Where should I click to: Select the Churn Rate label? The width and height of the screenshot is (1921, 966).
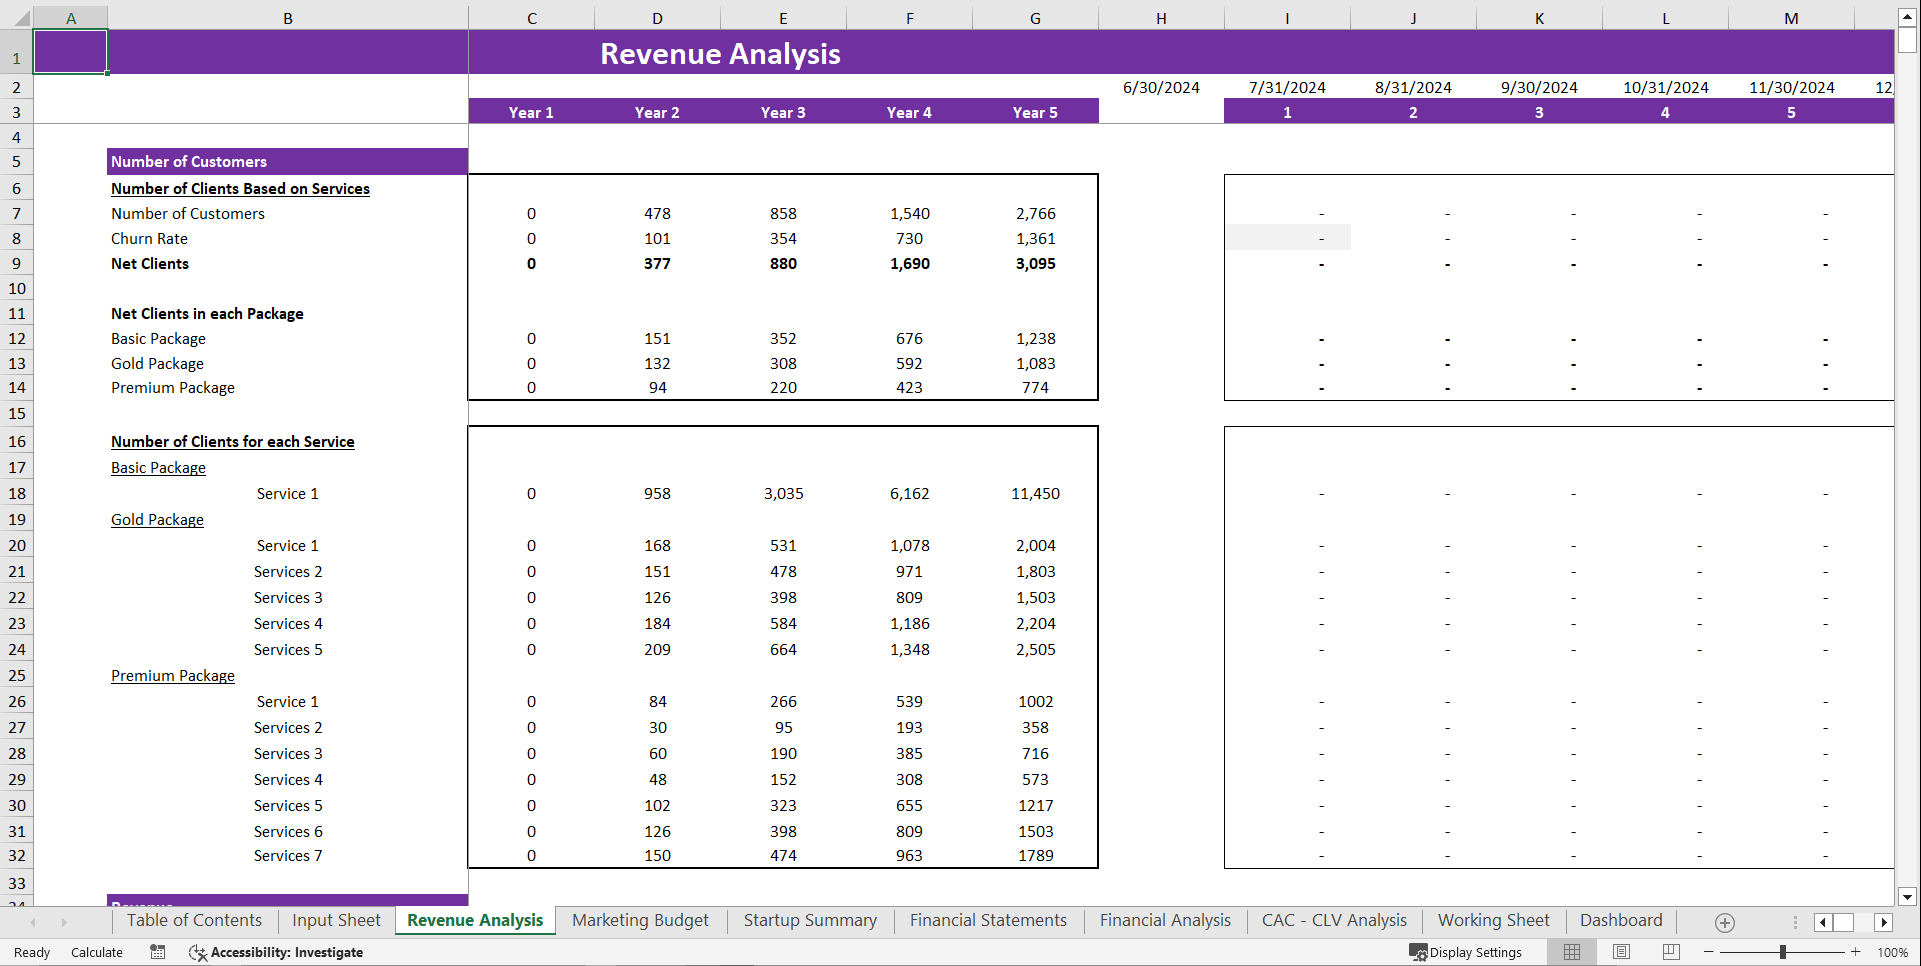(x=149, y=238)
